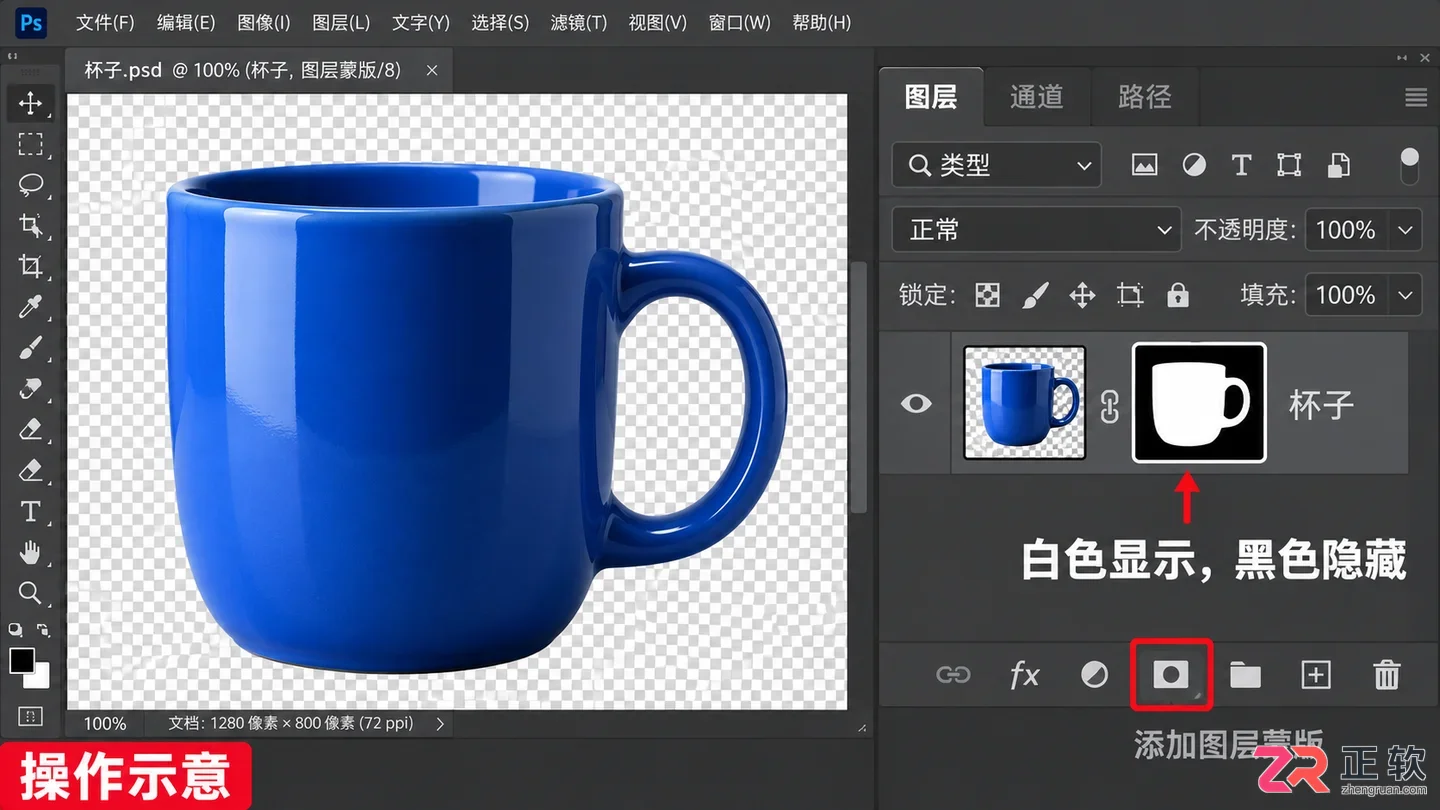Select the Hand tool
1440x810 pixels.
[x=30, y=552]
